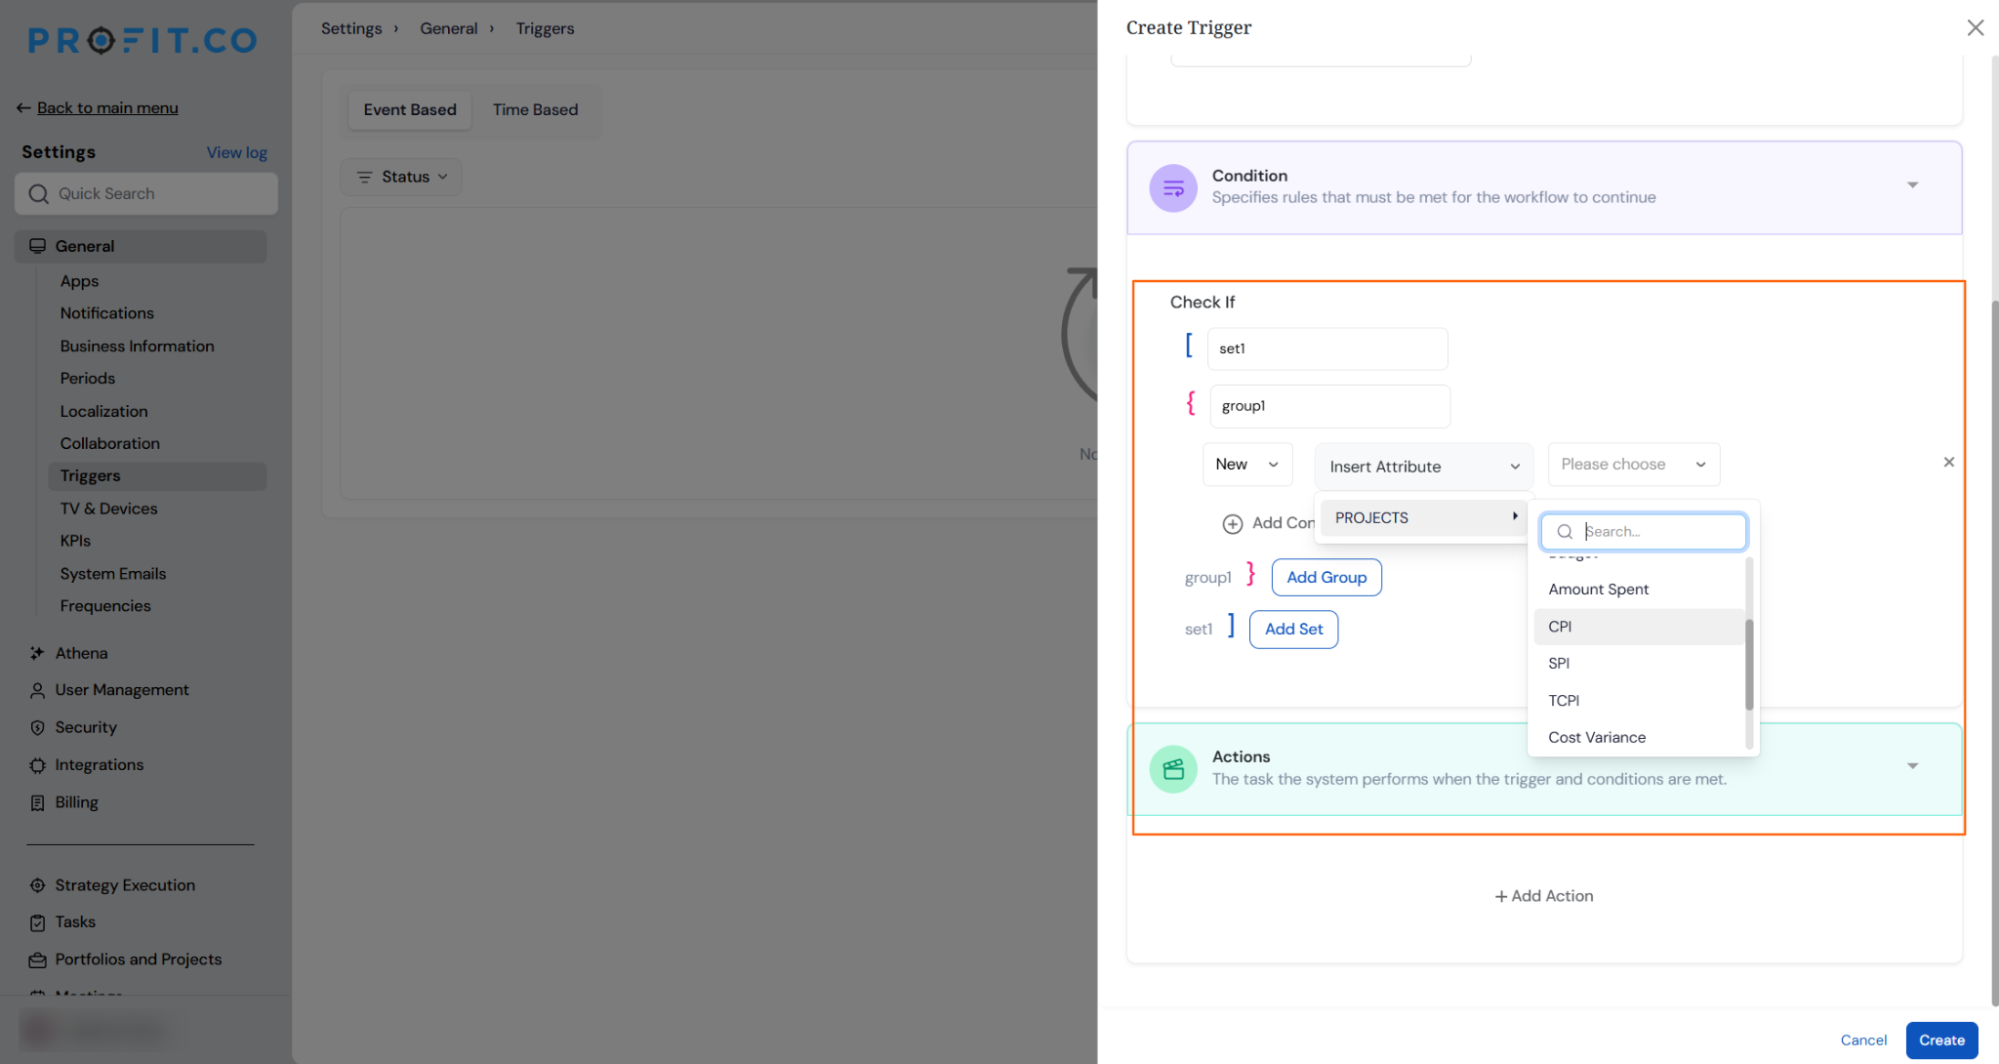This screenshot has width=1999, height=1064.
Task: Click Back to main menu link
Action: click(x=108, y=108)
